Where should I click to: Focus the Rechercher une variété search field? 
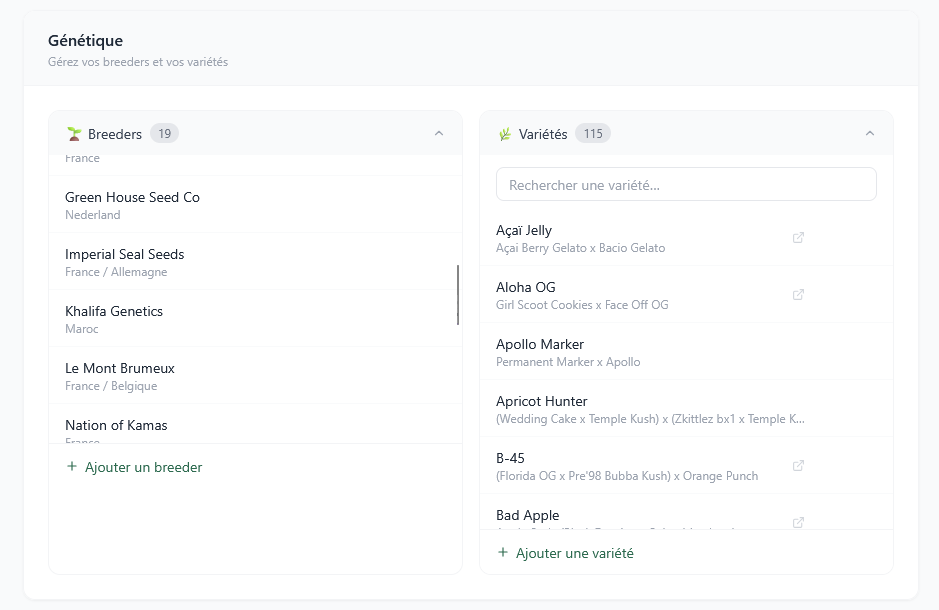tap(686, 184)
